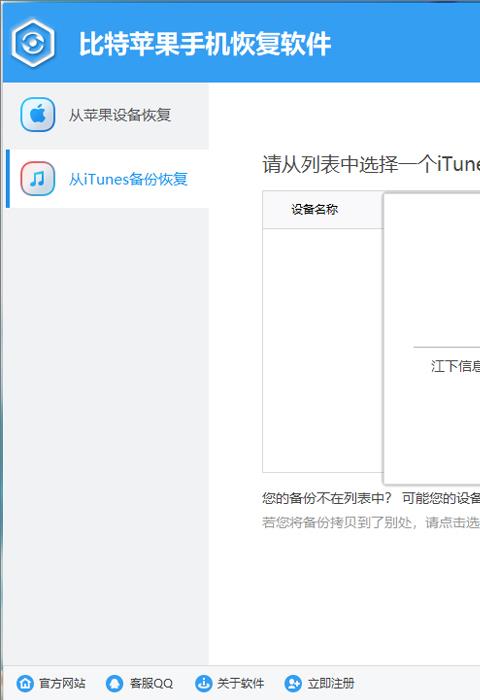Image resolution: width=480 pixels, height=700 pixels.
Task: Click the 请从列表中选择一个iTunes heading
Action: point(371,164)
